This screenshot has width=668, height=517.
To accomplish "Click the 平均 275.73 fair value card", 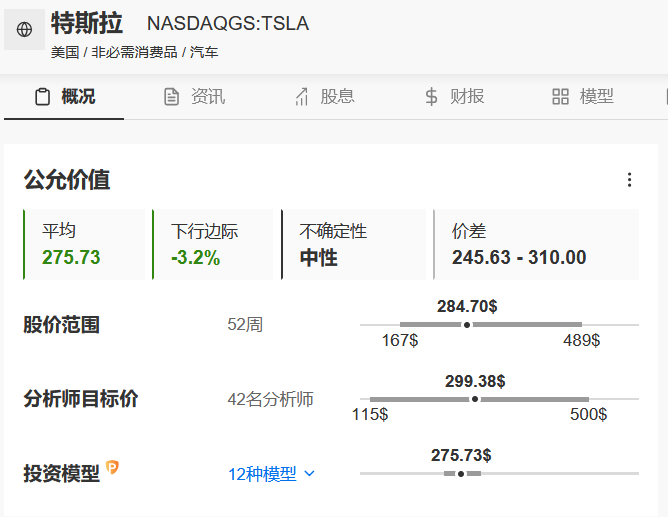I will click(x=86, y=244).
